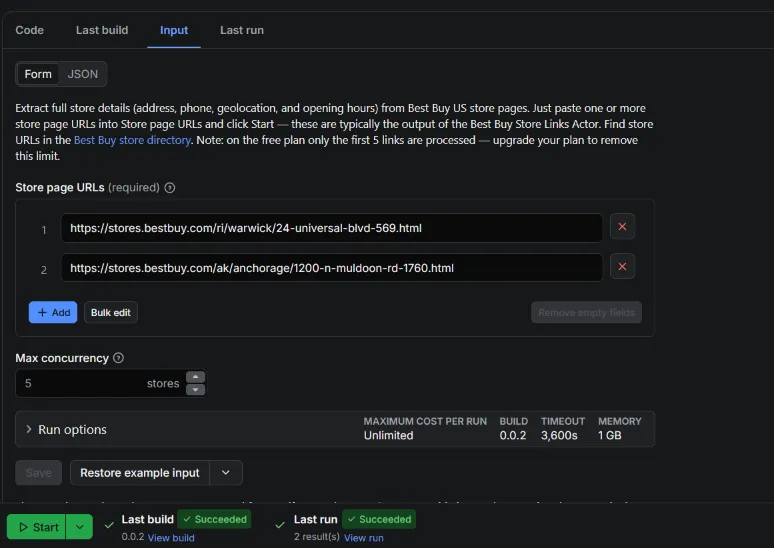Screen dimensions: 774x548
Task: Decrease the max concurrency value with down arrow
Action: [x=195, y=390]
